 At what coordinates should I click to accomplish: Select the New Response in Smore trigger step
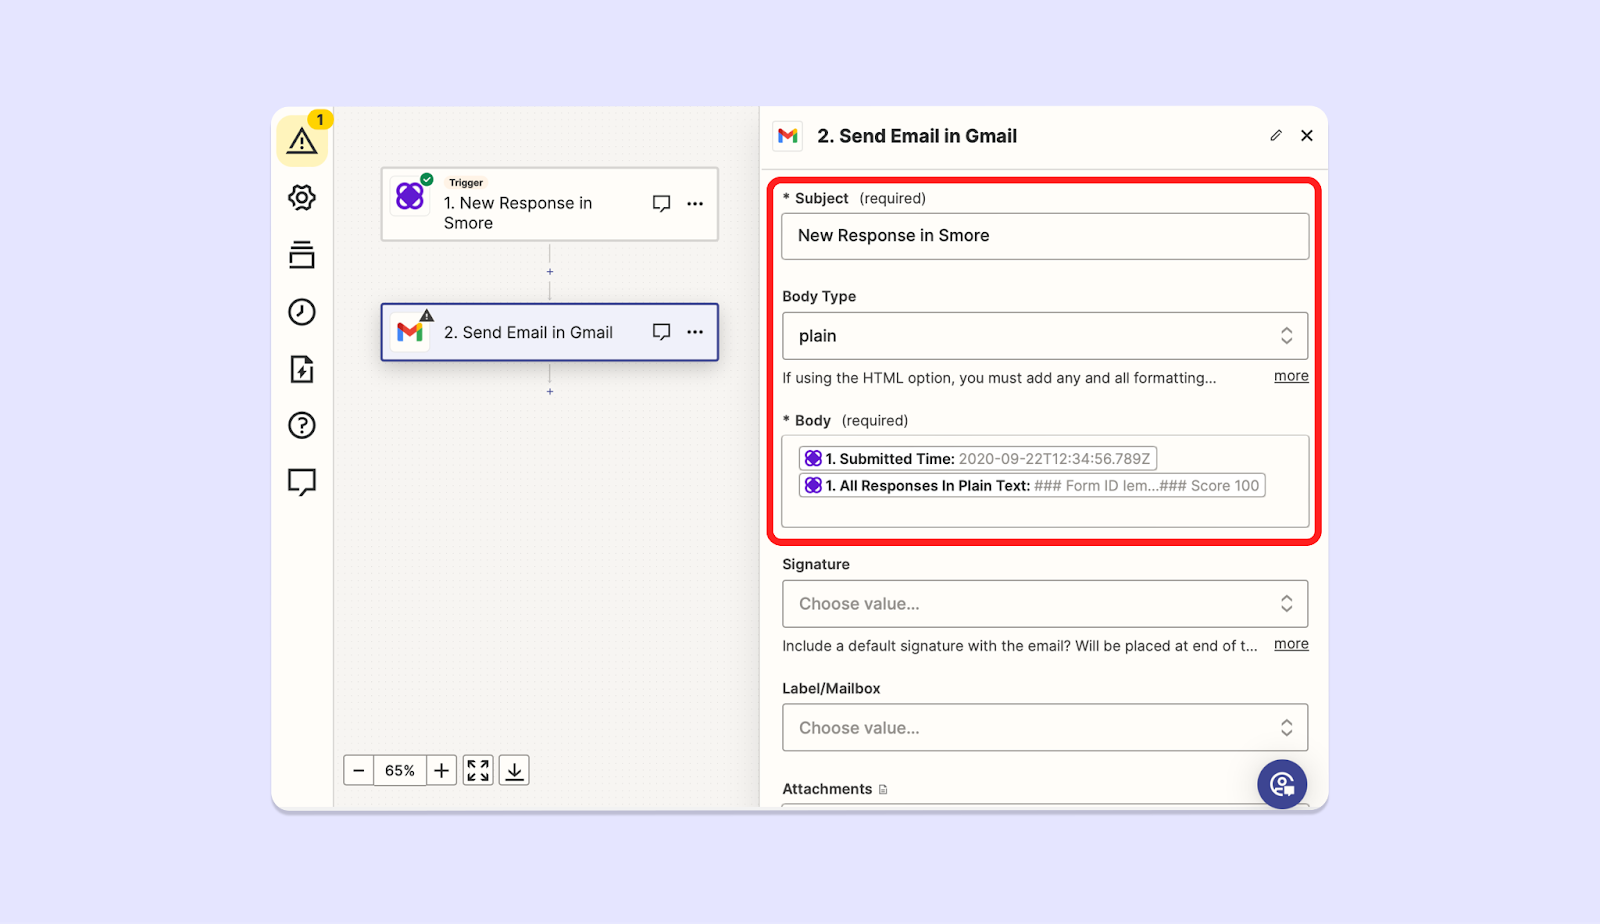click(550, 204)
